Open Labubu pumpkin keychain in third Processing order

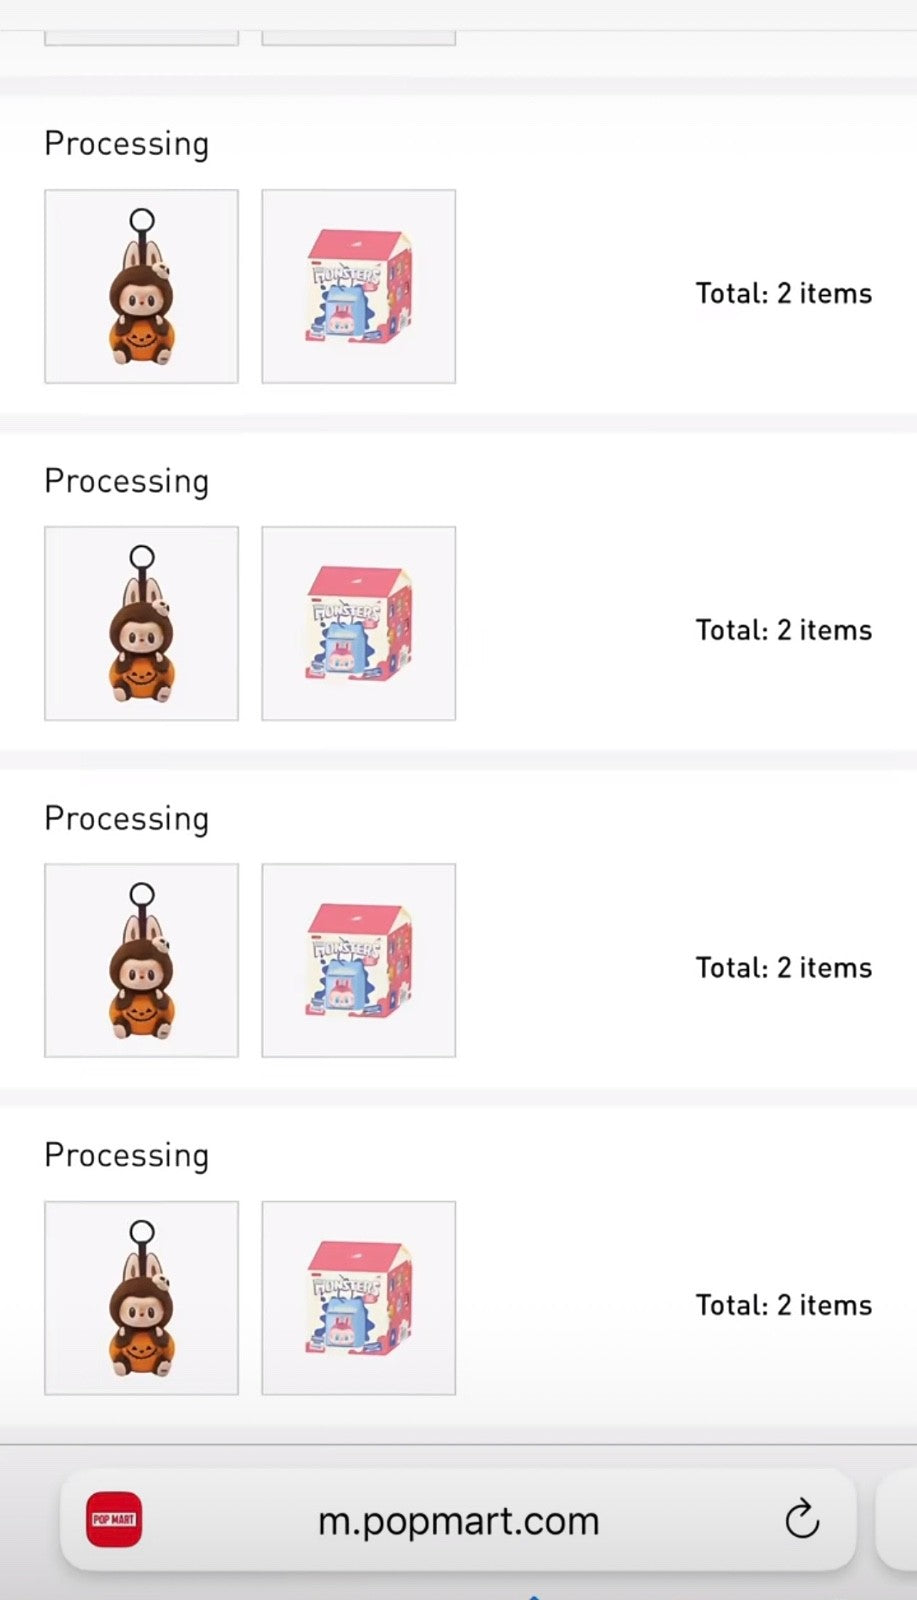pos(142,961)
